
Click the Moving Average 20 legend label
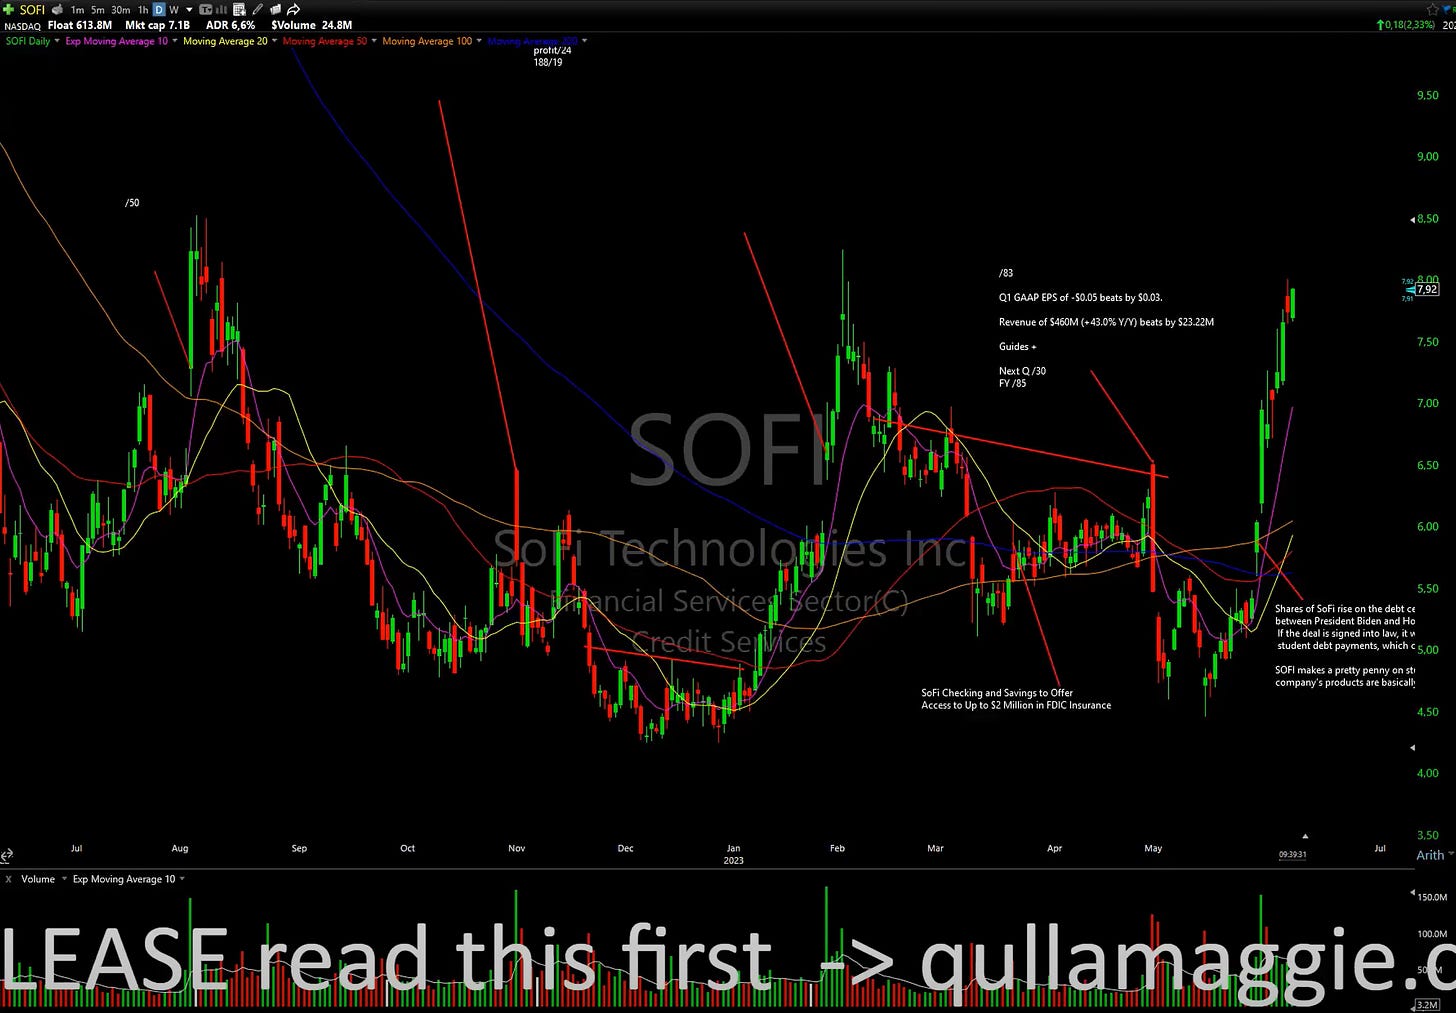pos(225,41)
